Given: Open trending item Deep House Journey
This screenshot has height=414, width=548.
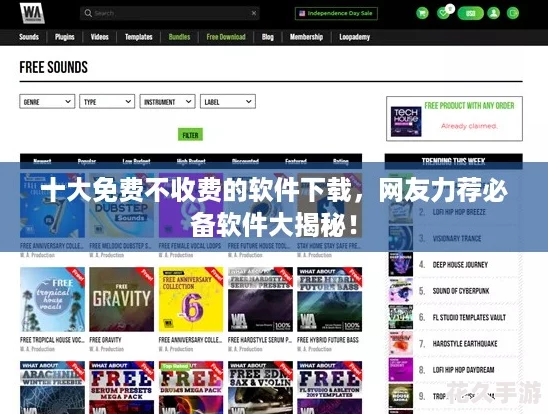Looking at the screenshot, I should pos(460,264).
